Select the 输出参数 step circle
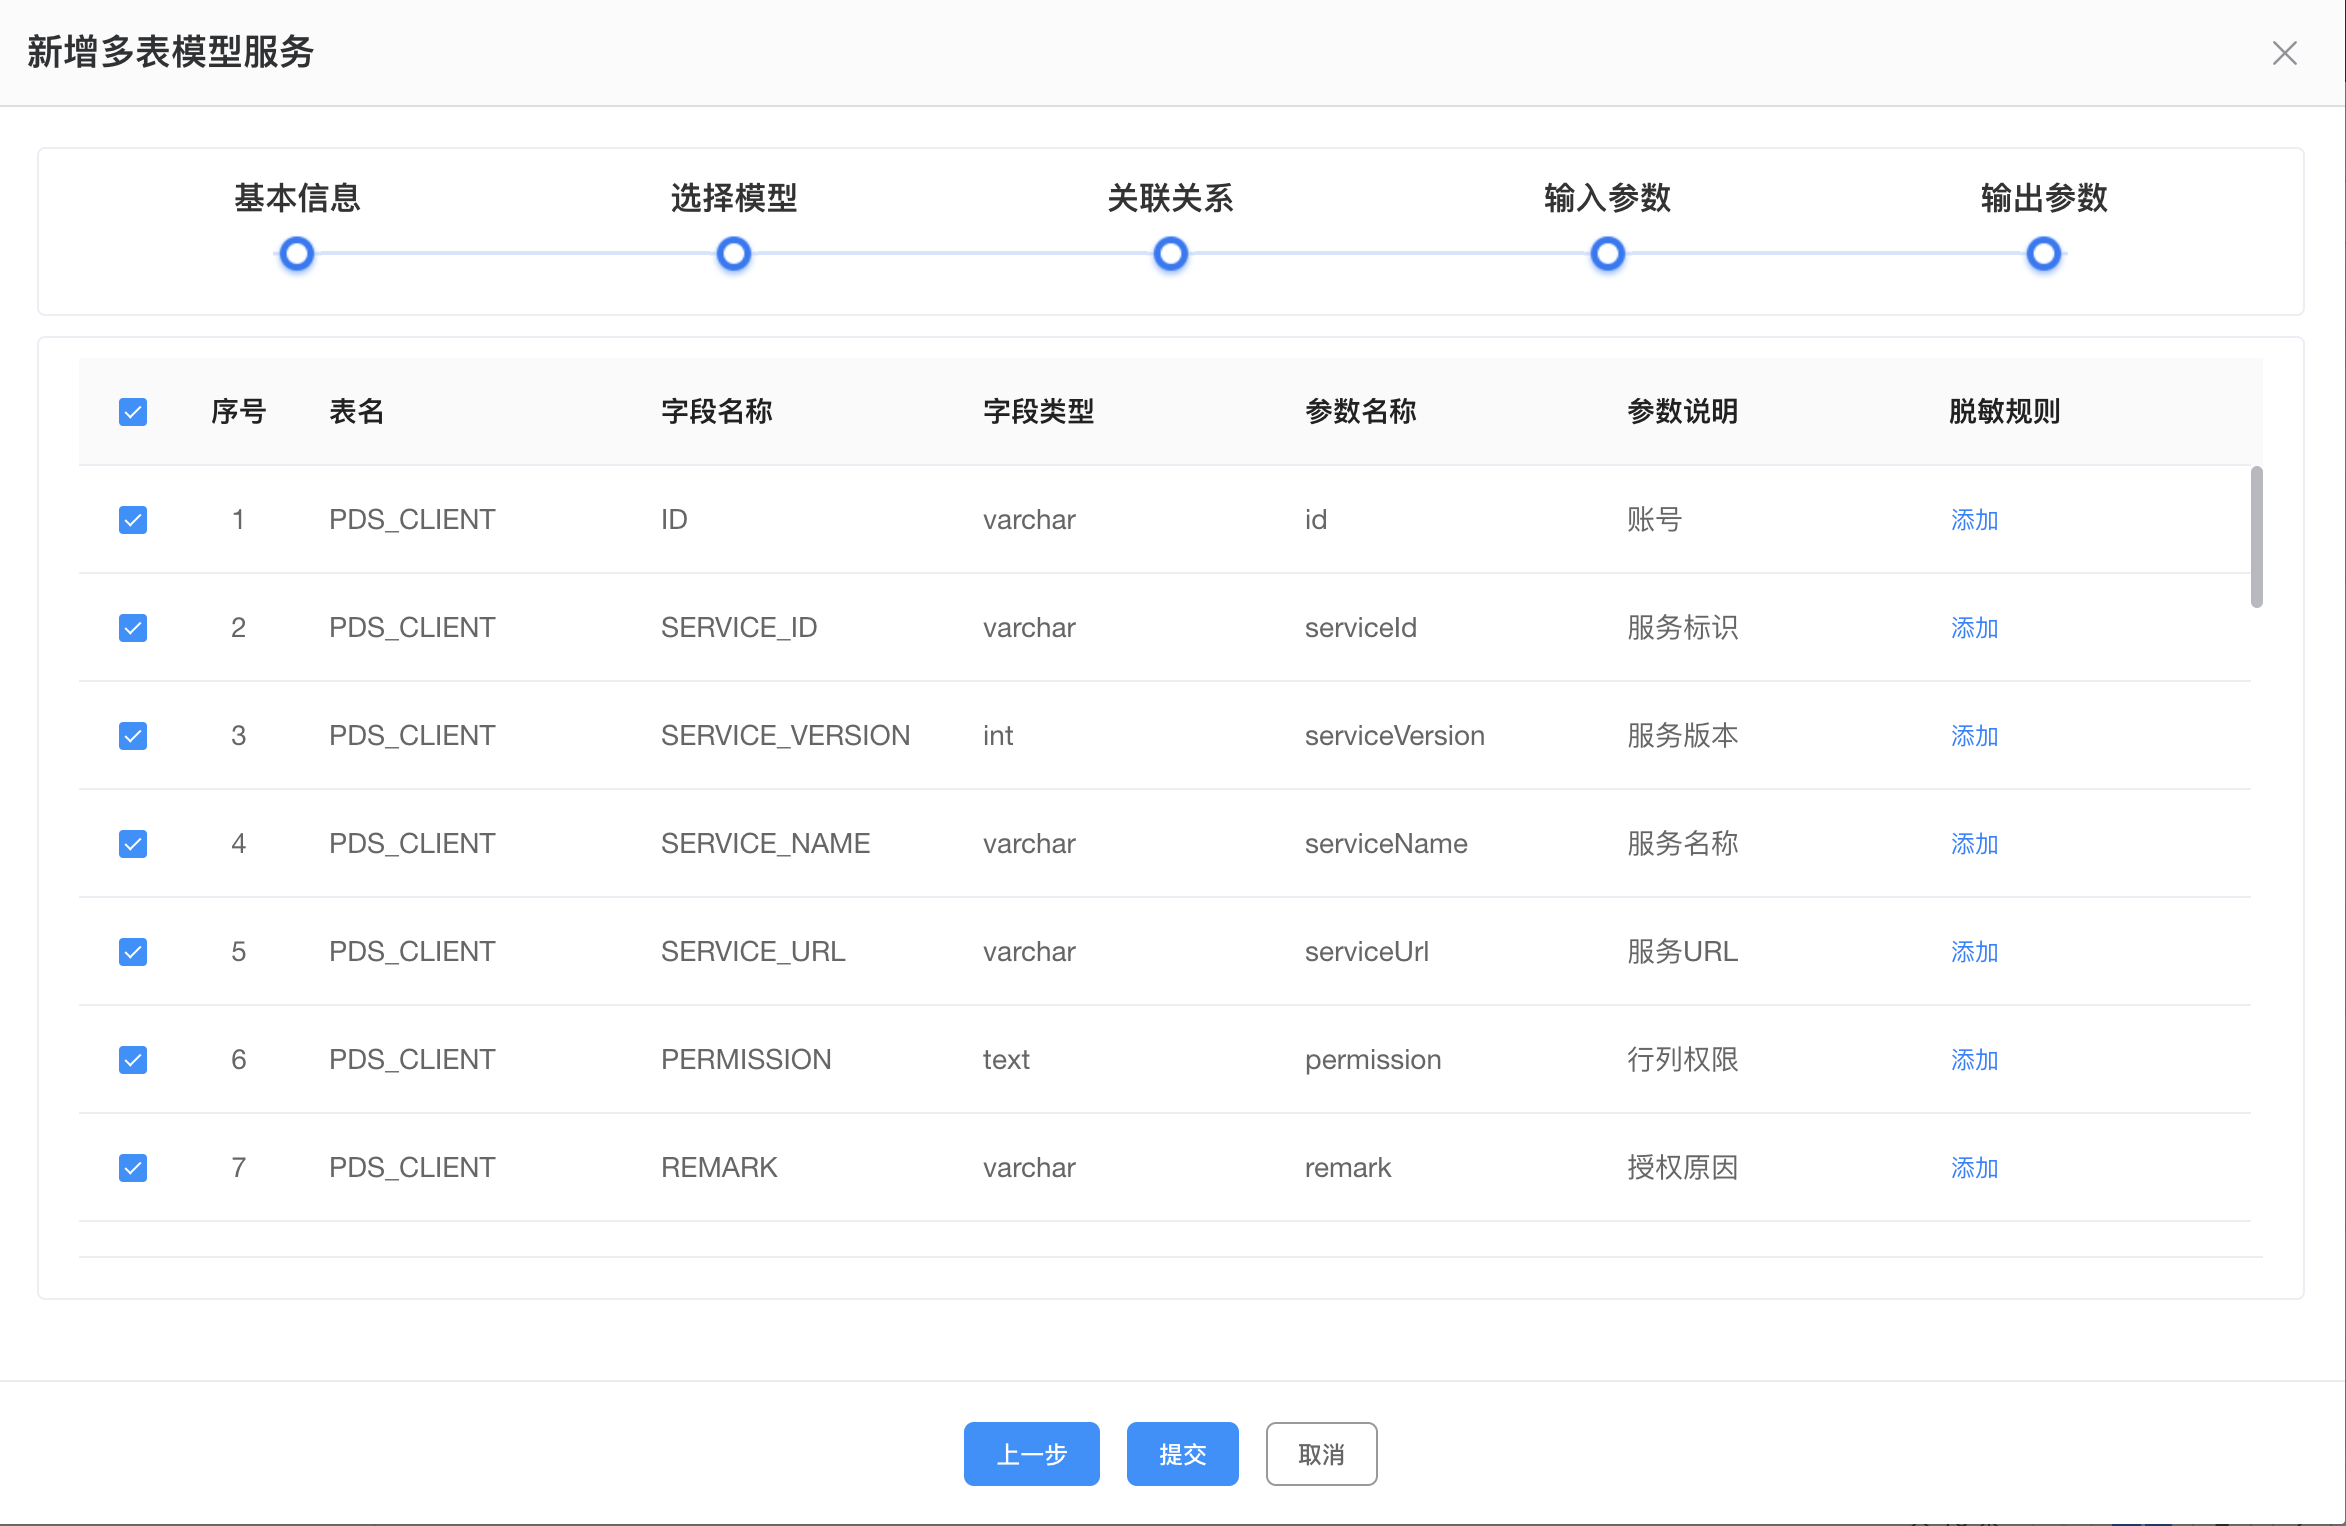The width and height of the screenshot is (2346, 1526). [2044, 254]
